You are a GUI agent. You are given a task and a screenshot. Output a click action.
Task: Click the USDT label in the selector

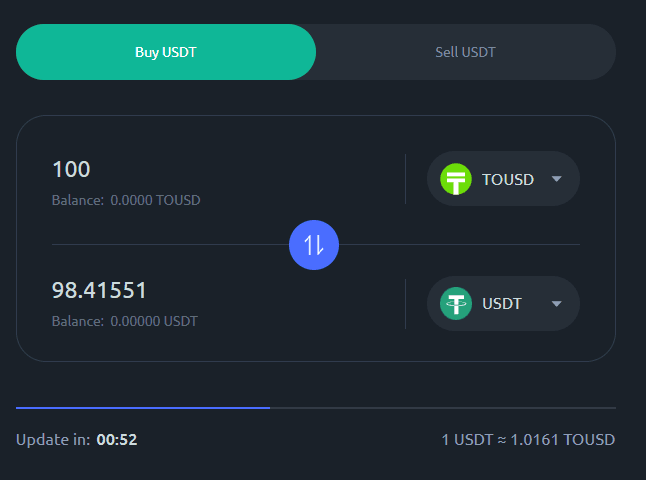point(502,304)
